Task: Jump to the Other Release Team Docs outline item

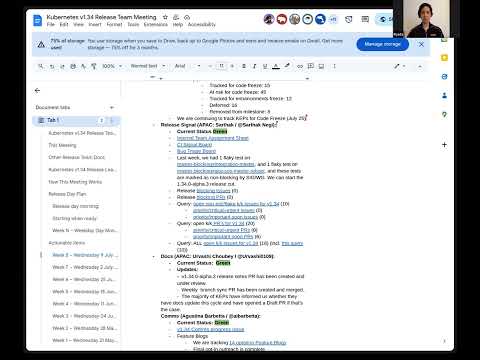Action: [77, 157]
